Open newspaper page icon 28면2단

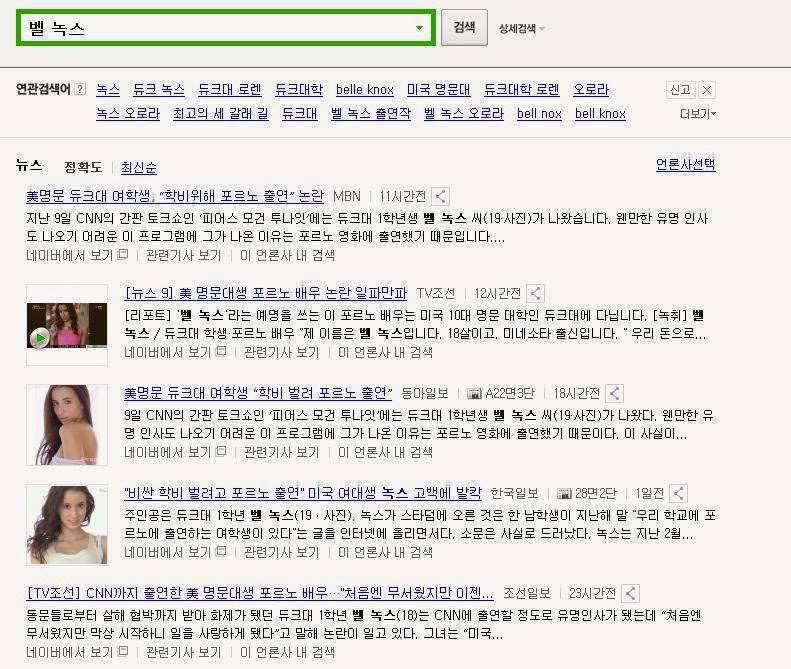pyautogui.click(x=564, y=493)
